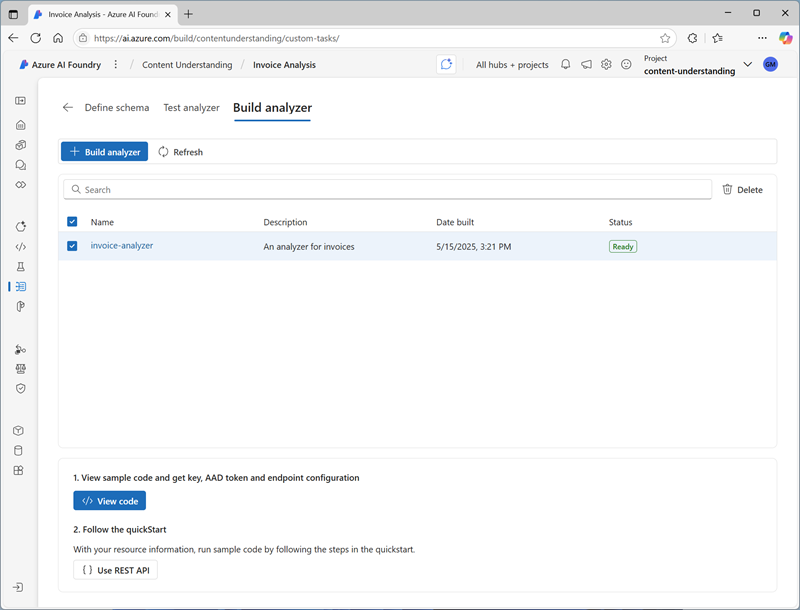
Task: Open the tab actions icon at top left
Action: 13,14
